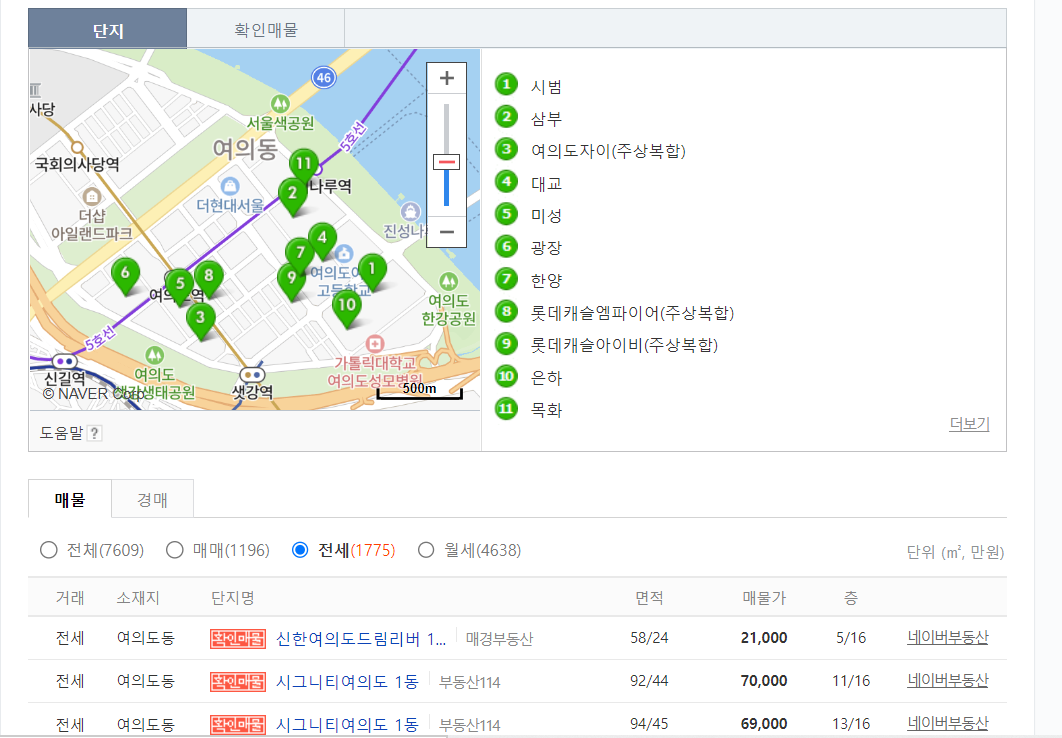Click the 매물가 column header
The width and height of the screenshot is (1062, 738).
pos(764,598)
